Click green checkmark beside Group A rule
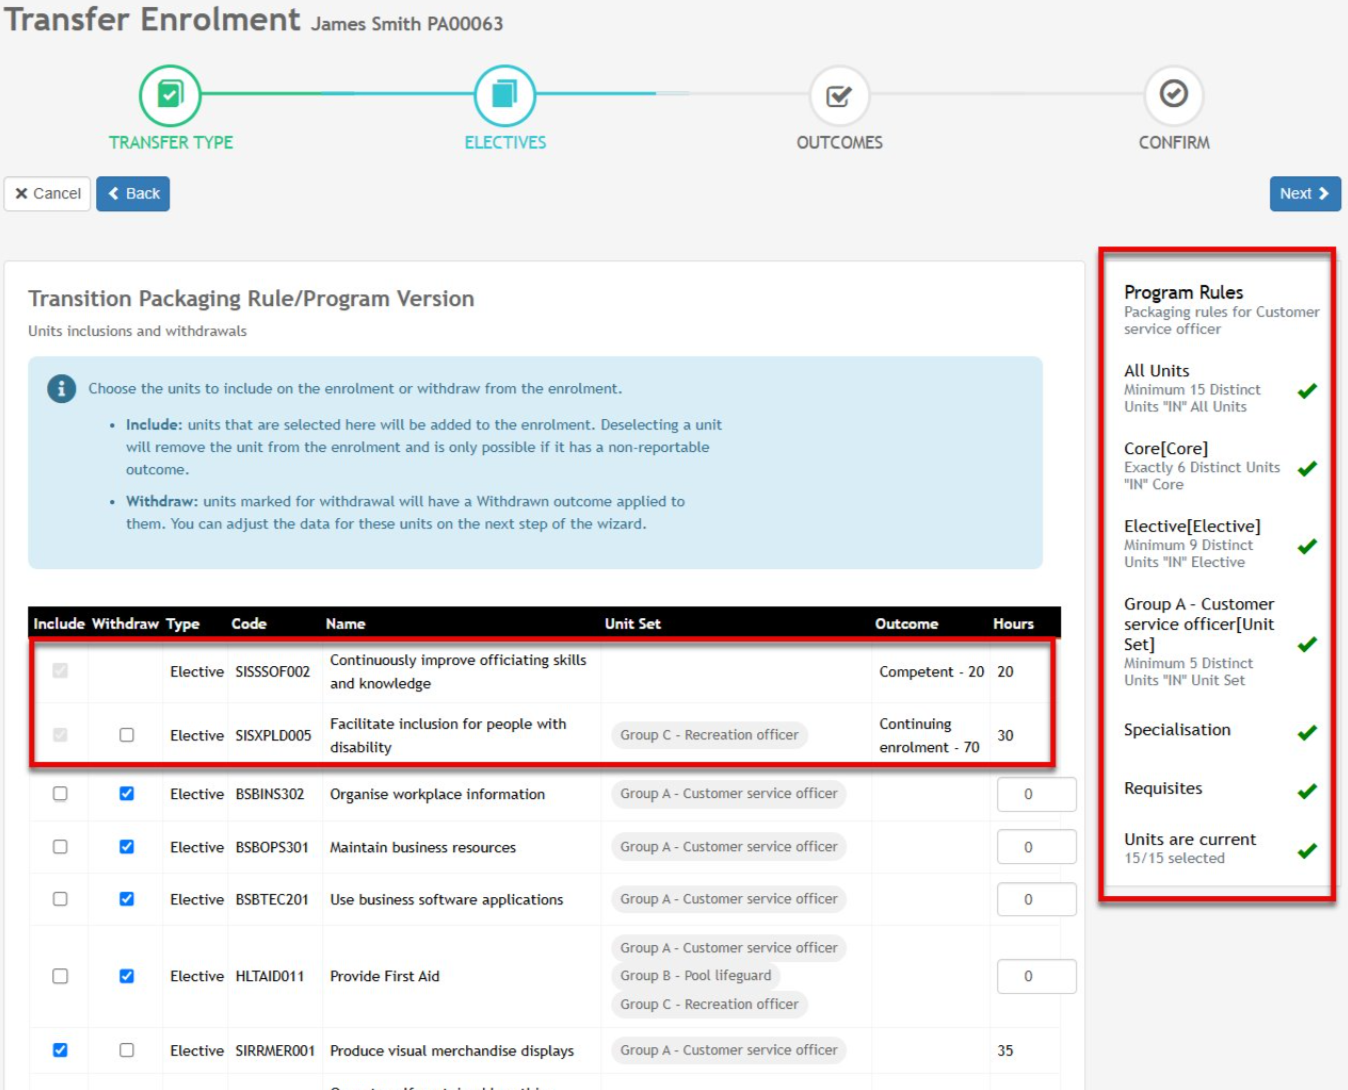 coord(1307,644)
